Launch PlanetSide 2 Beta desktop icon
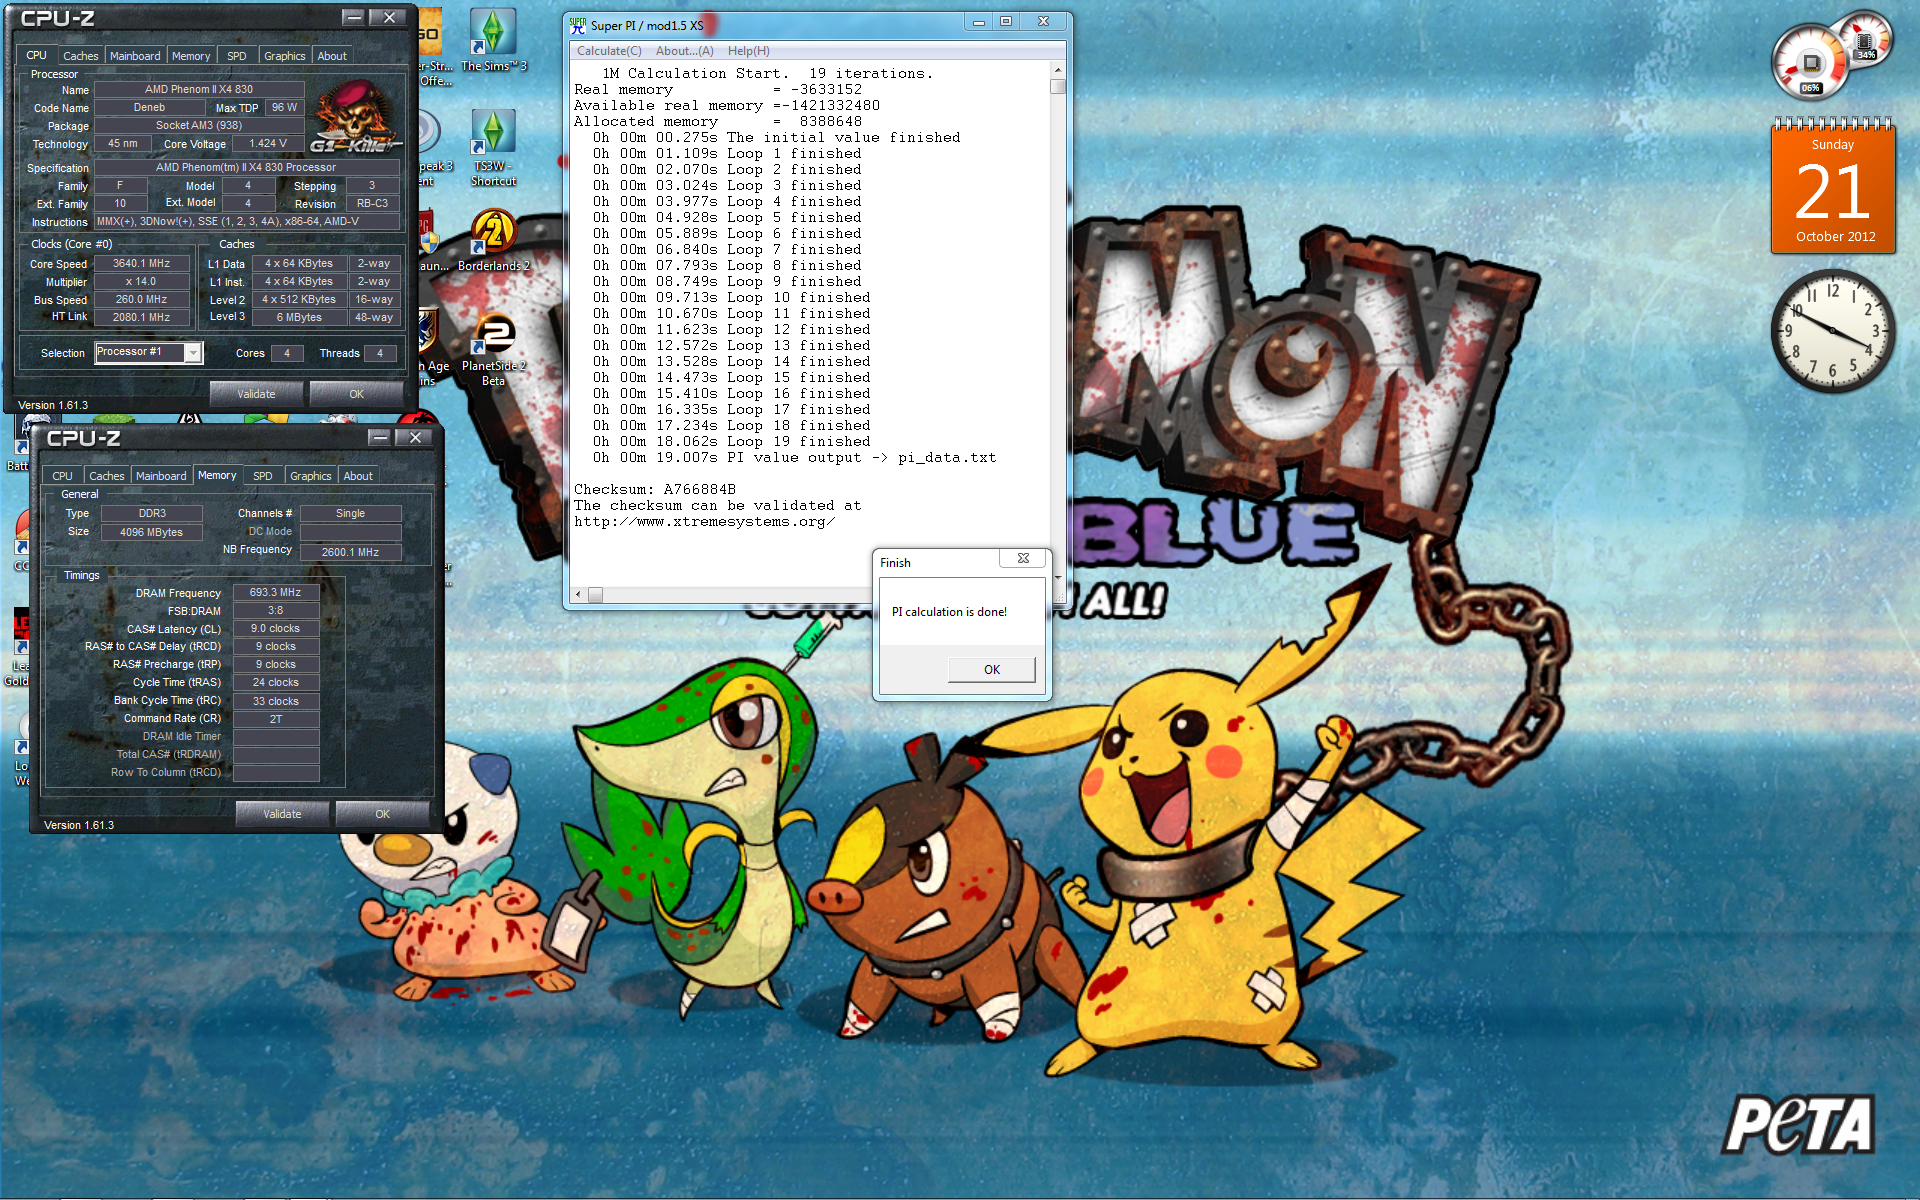This screenshot has height=1200, width=1920. pos(493,348)
